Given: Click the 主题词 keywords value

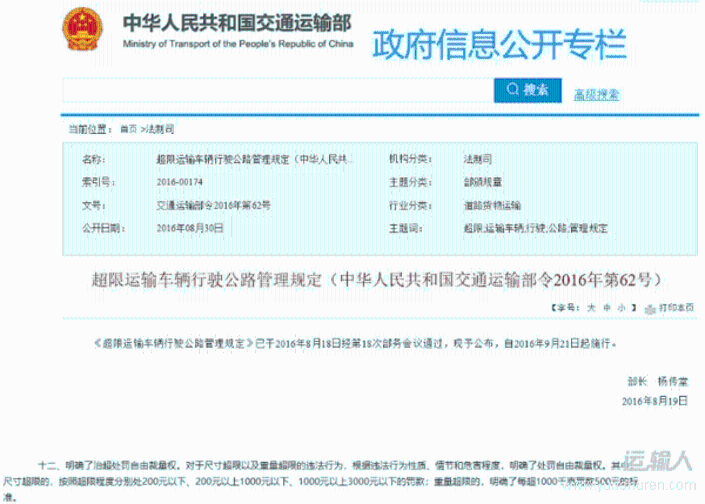Looking at the screenshot, I should click(x=535, y=228).
